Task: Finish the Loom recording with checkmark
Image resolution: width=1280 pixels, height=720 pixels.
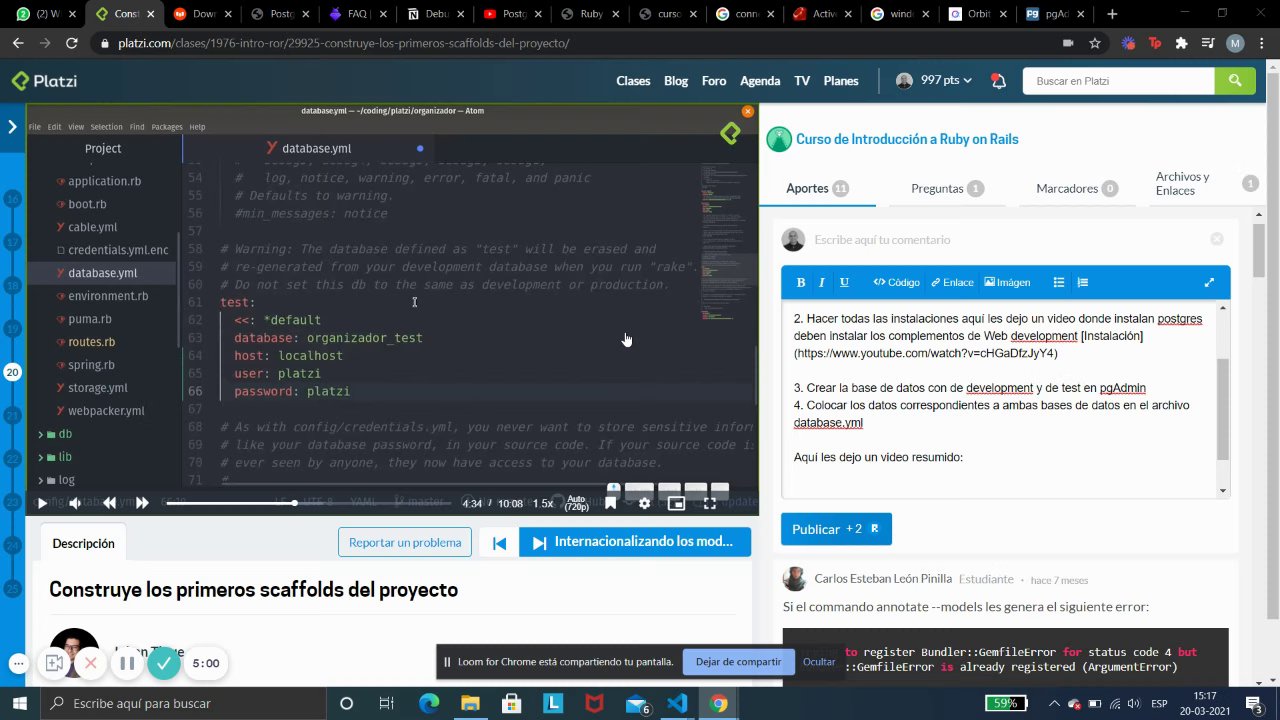Action: point(164,663)
